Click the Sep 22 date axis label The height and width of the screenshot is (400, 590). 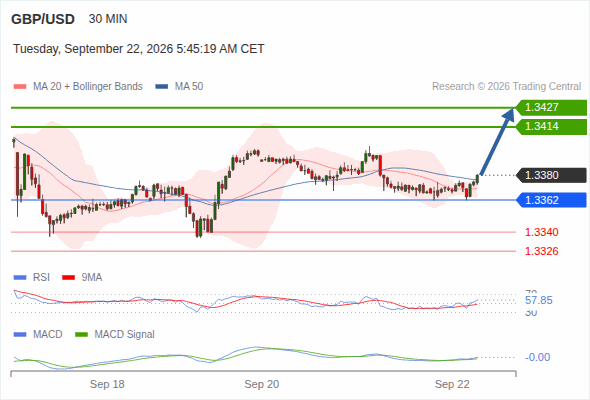pos(452,384)
